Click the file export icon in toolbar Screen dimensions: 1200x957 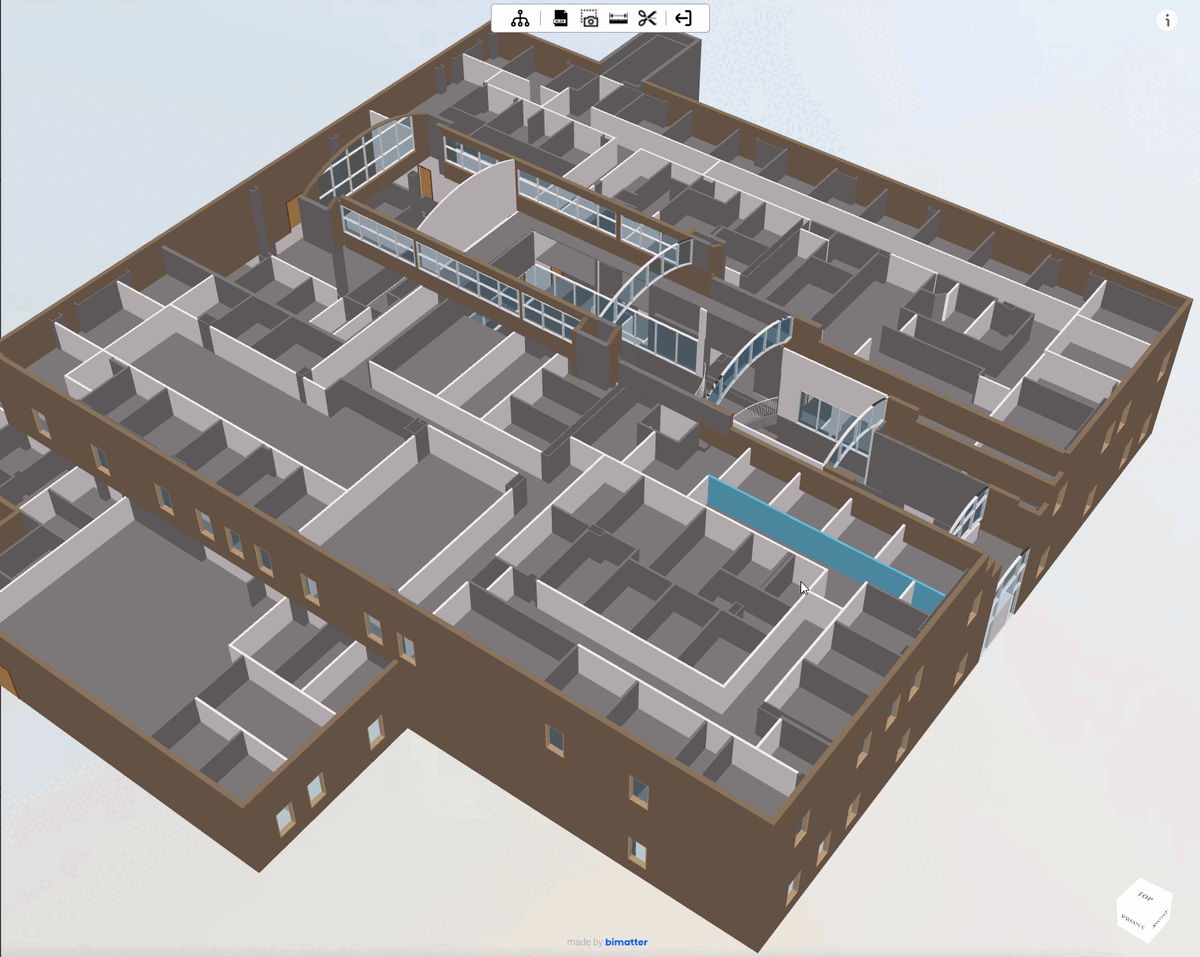pyautogui.click(x=561, y=18)
